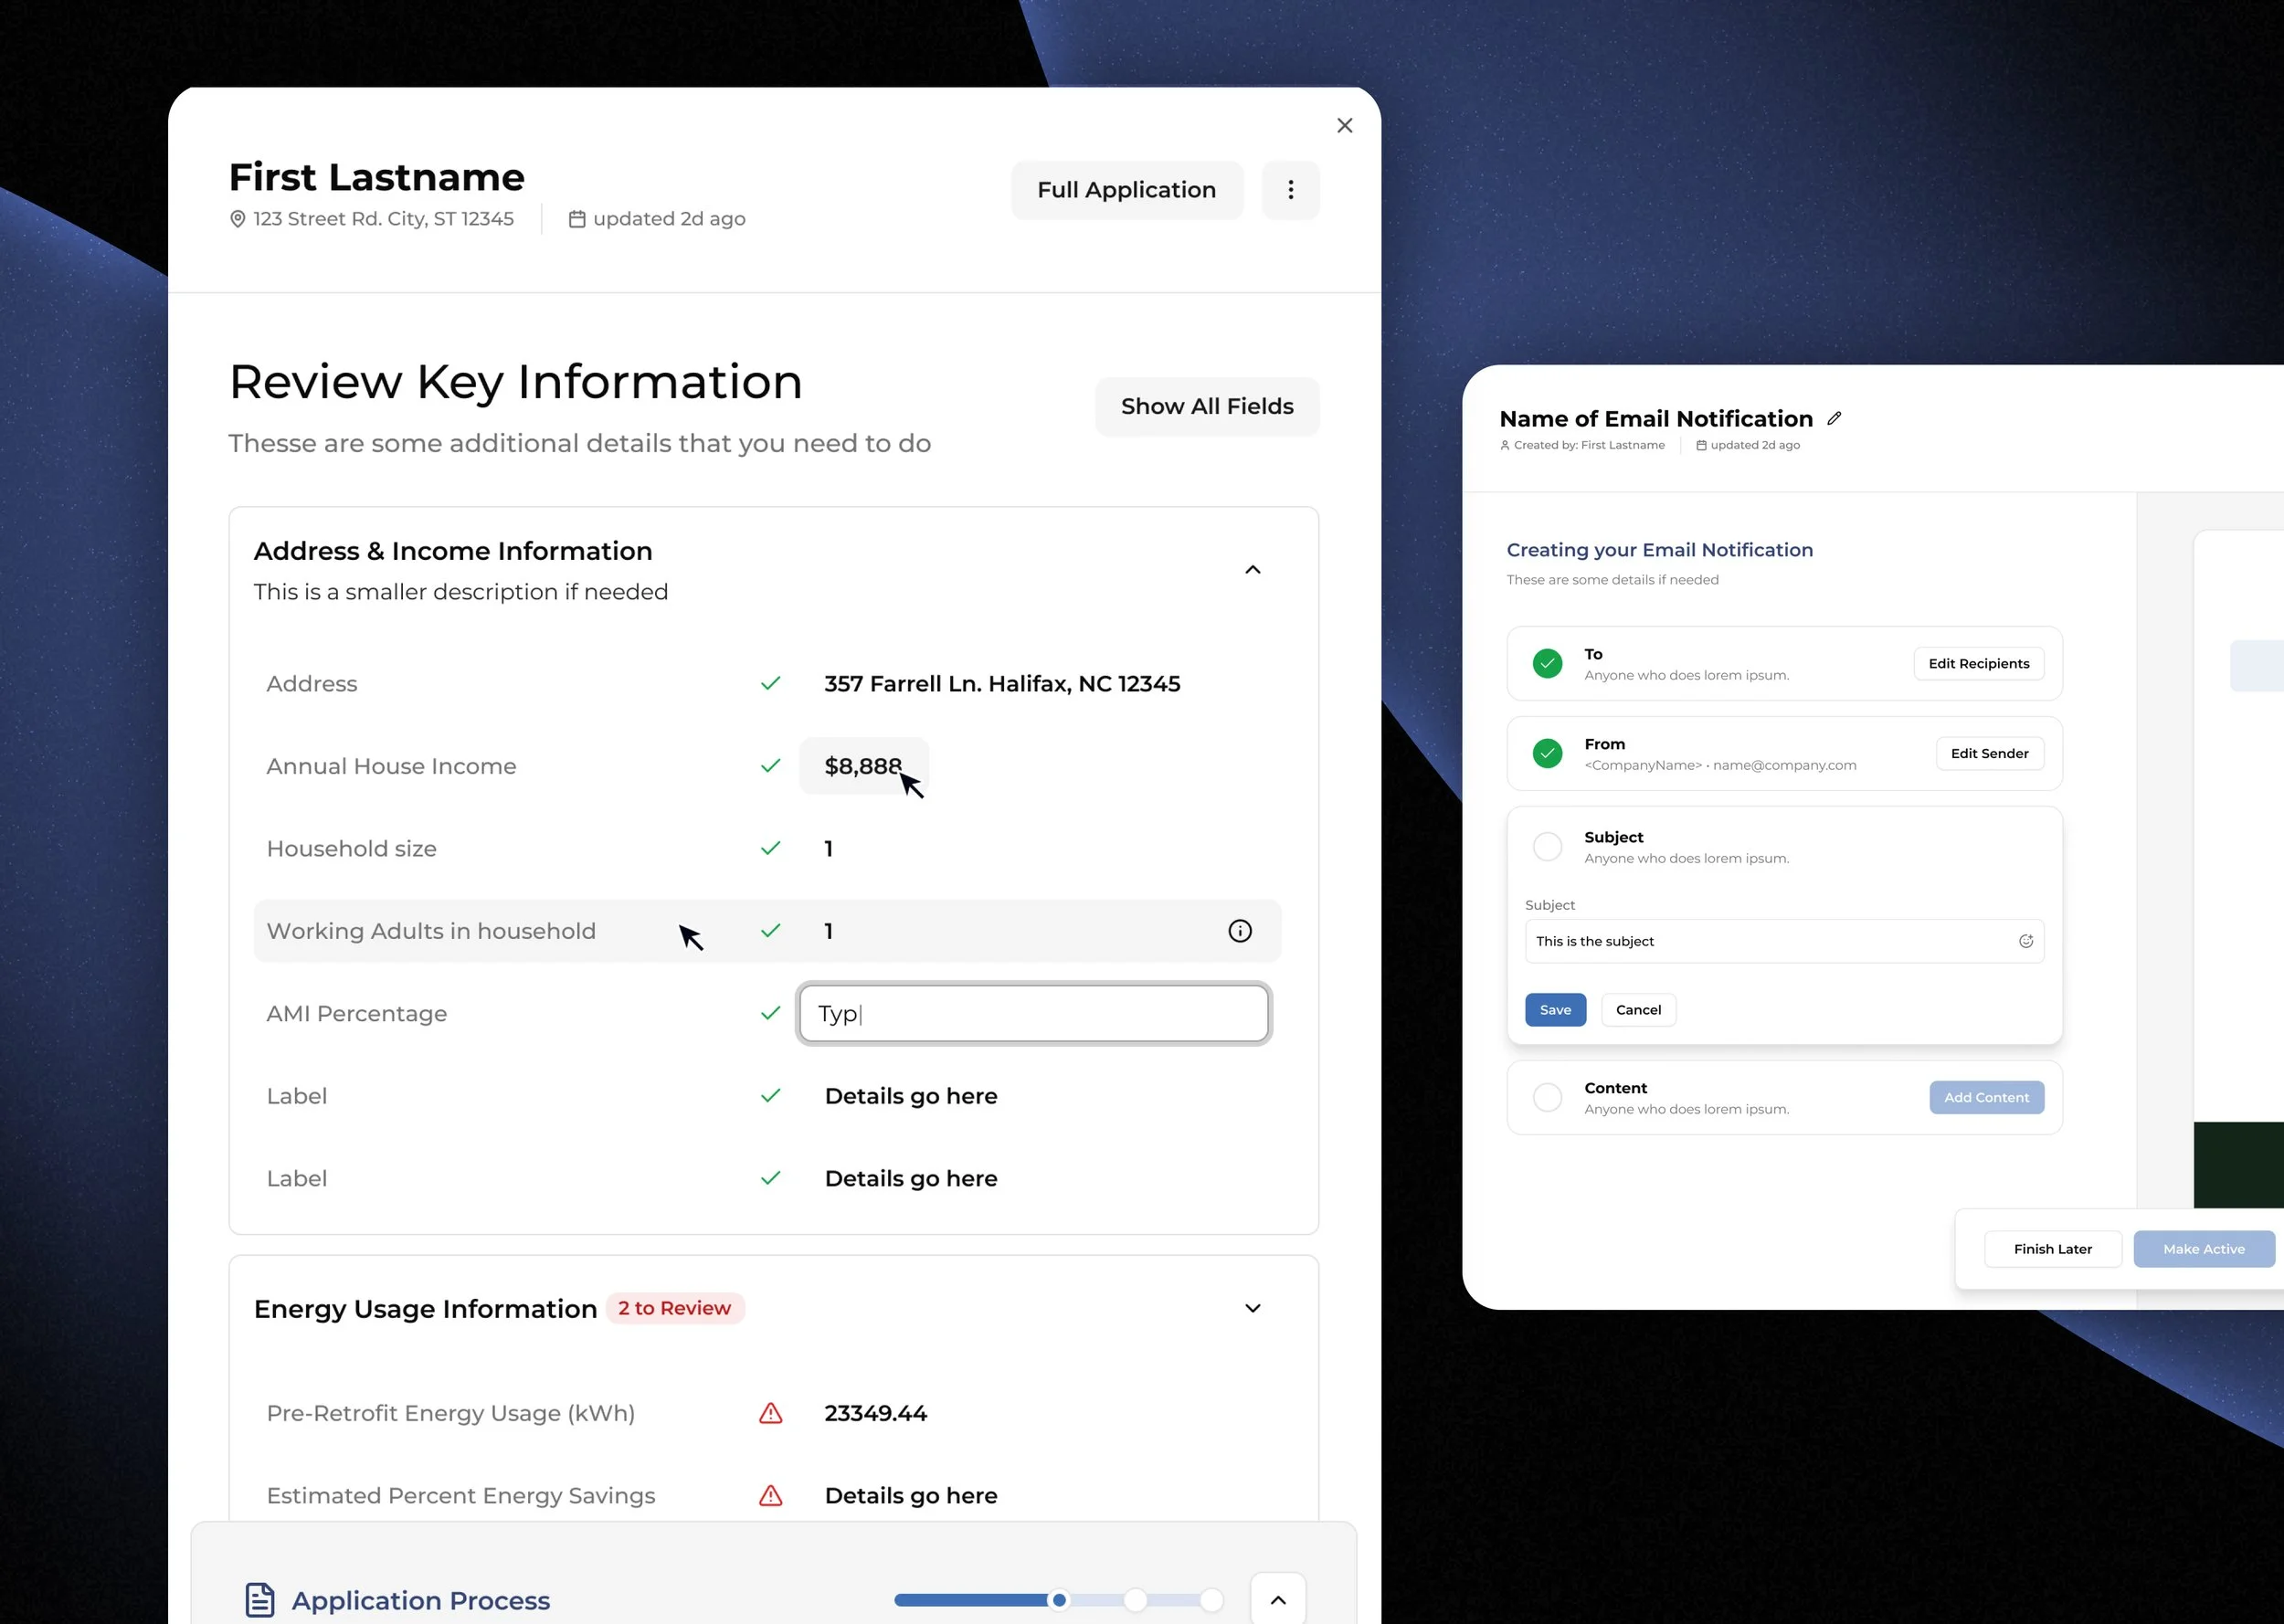Toggle the Content step radio circle
The height and width of the screenshot is (1624, 2284).
[x=1547, y=1097]
